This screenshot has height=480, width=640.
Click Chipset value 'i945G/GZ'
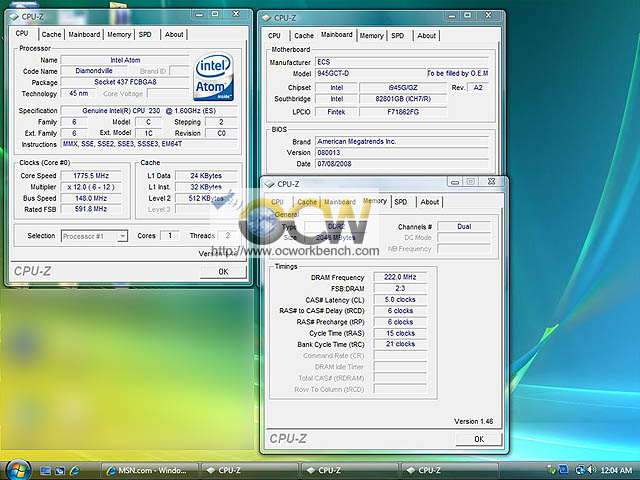[x=403, y=87]
